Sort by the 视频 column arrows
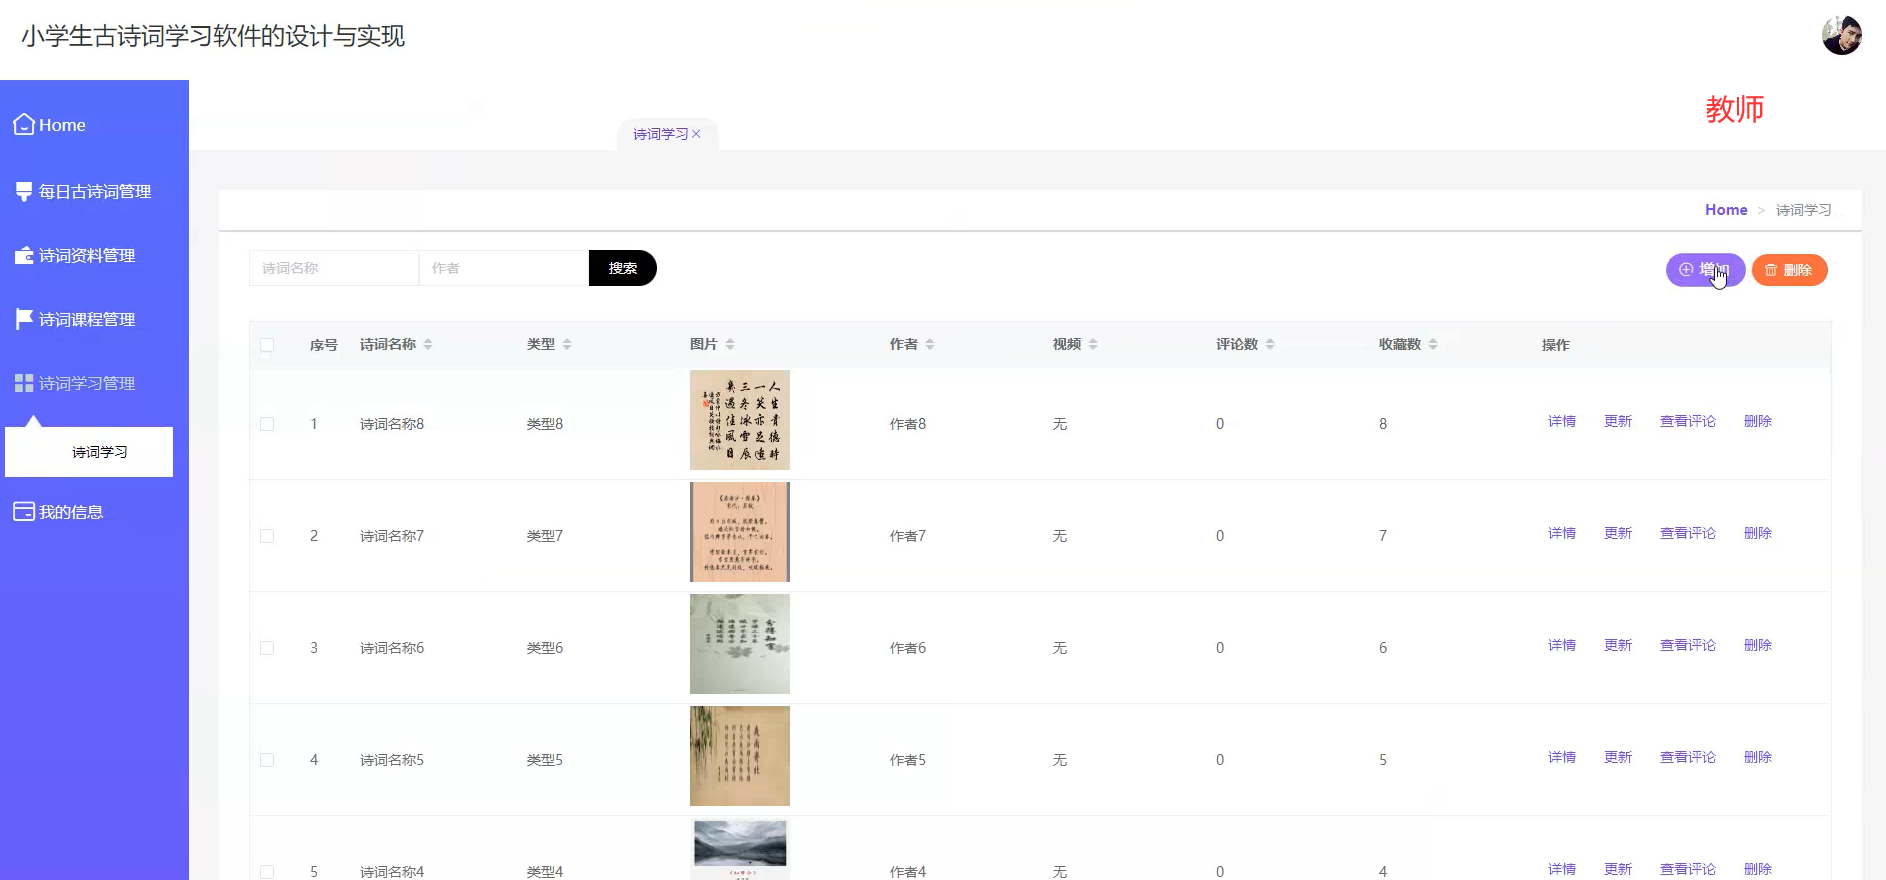 tap(1093, 344)
